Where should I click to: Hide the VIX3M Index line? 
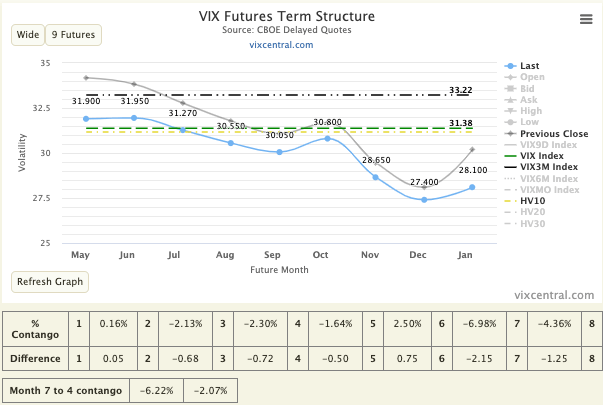click(549, 167)
